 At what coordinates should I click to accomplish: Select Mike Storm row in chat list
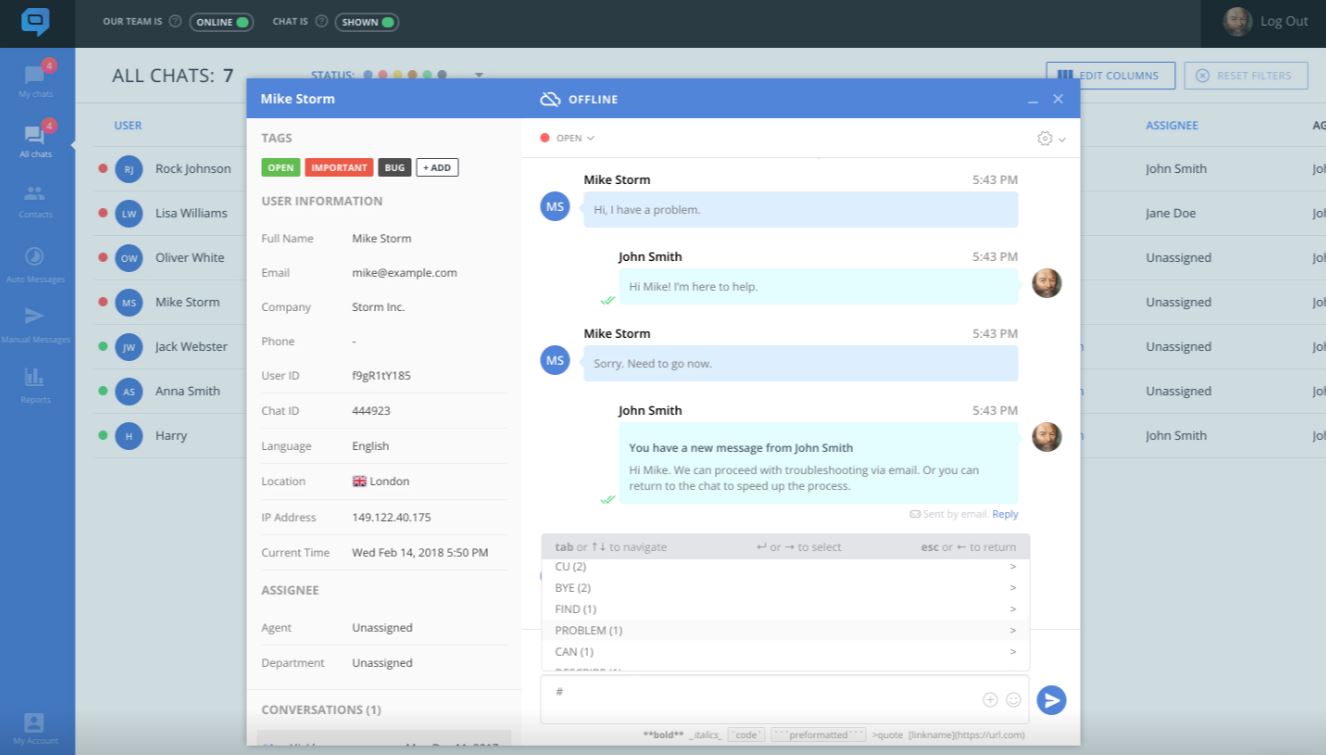(x=170, y=302)
